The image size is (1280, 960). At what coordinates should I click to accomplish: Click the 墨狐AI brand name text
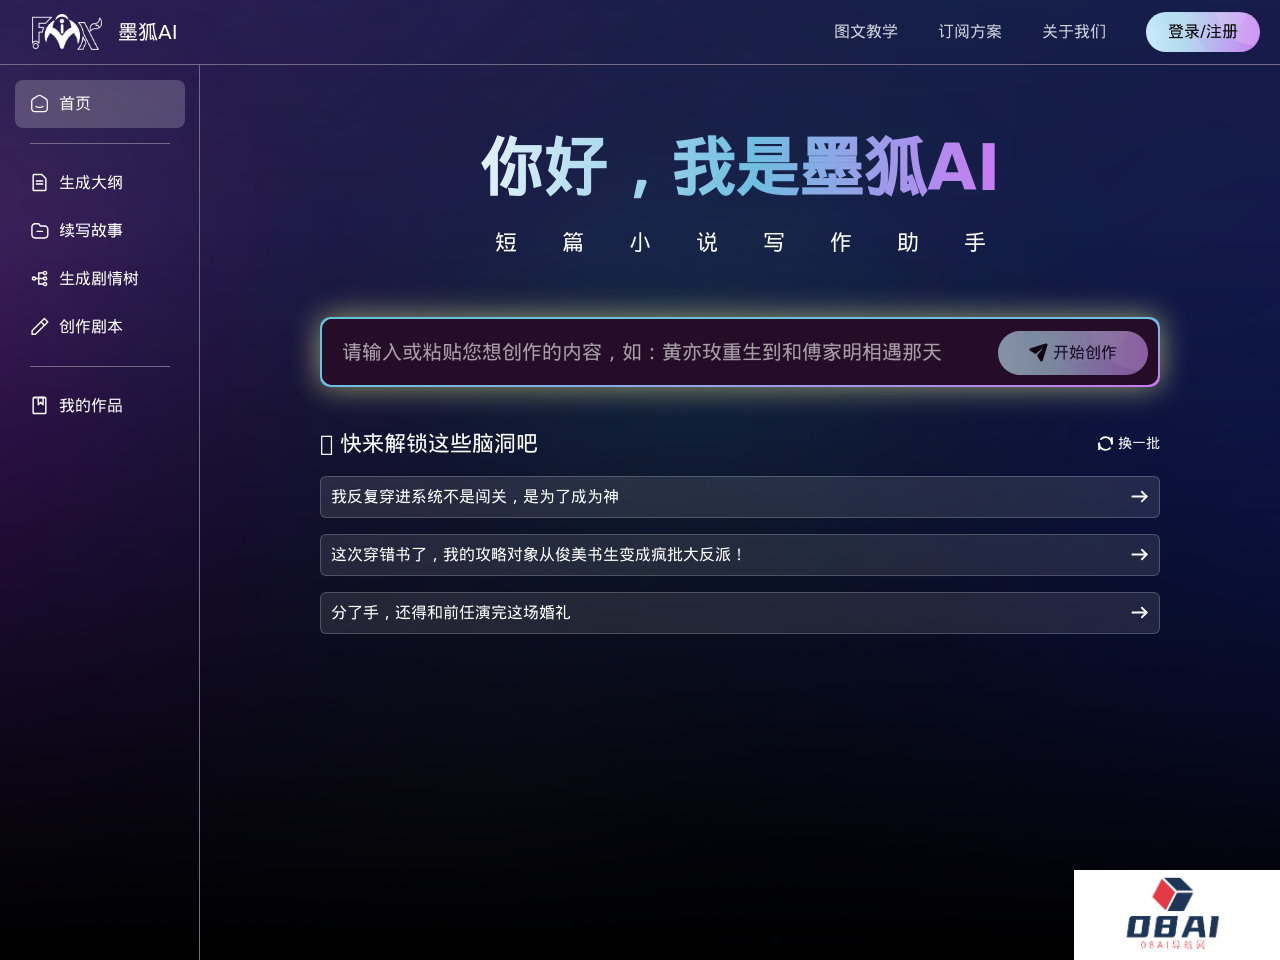click(147, 32)
